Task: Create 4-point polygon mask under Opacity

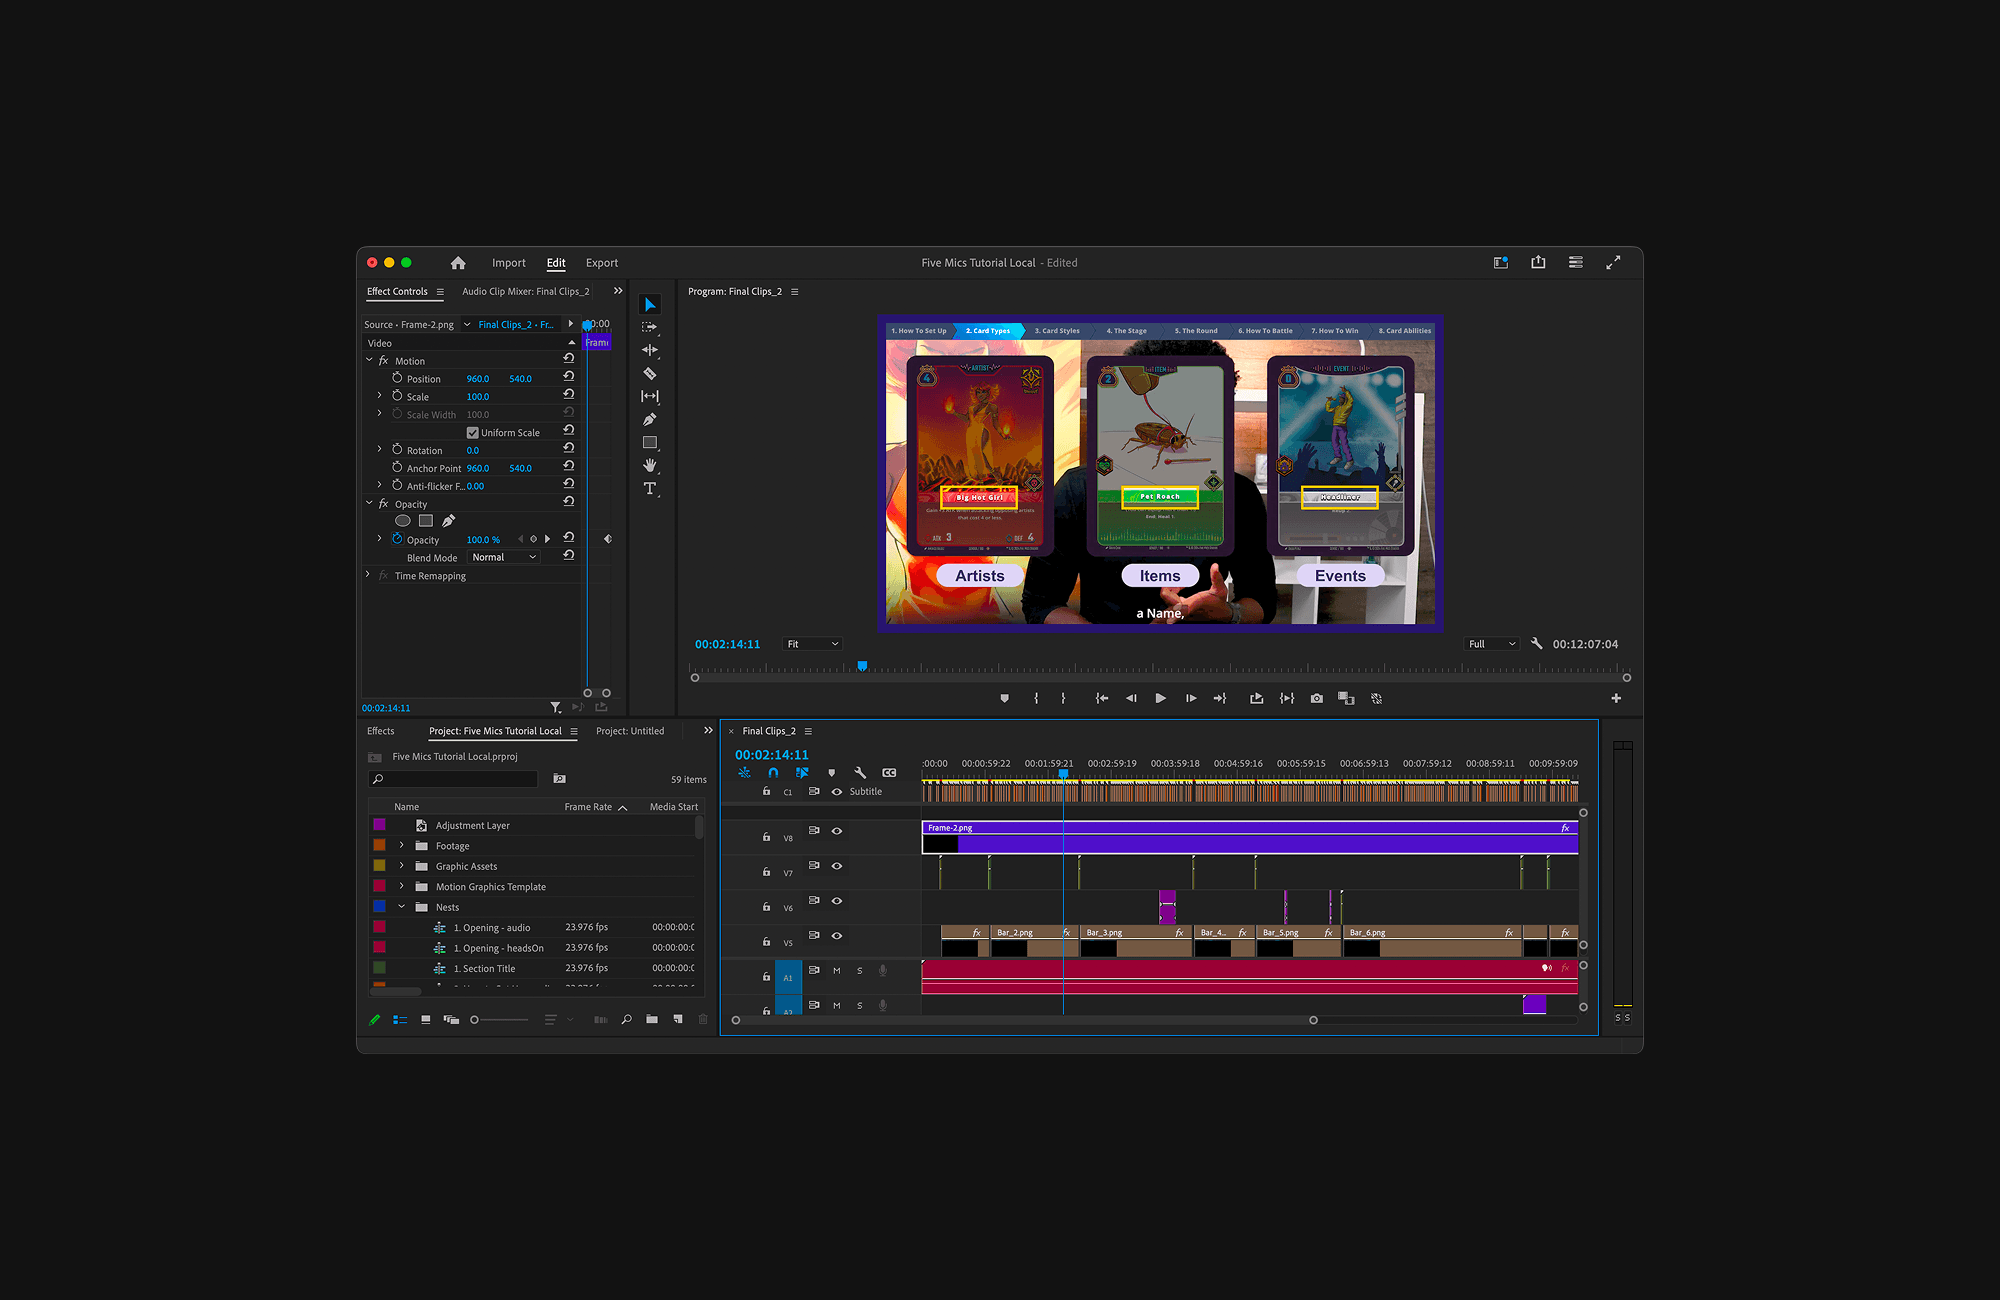Action: pyautogui.click(x=426, y=521)
